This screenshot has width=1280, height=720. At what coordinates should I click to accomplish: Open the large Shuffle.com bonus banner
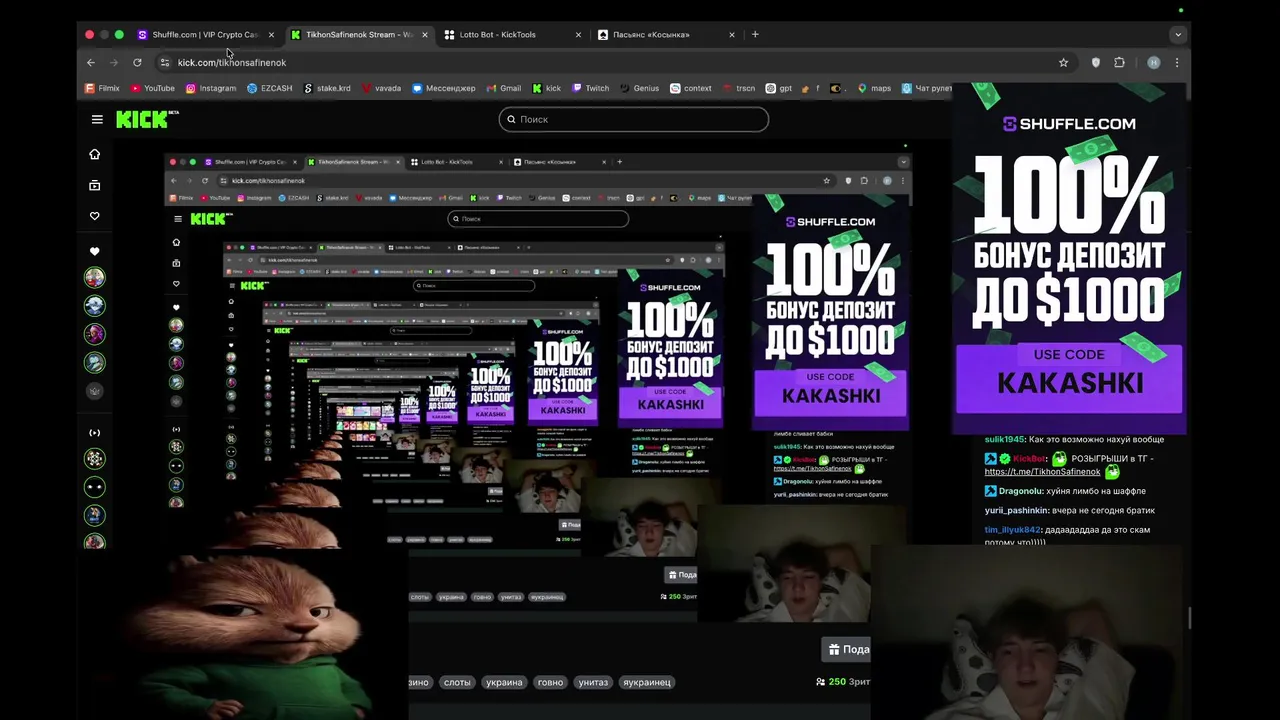coord(1069,258)
